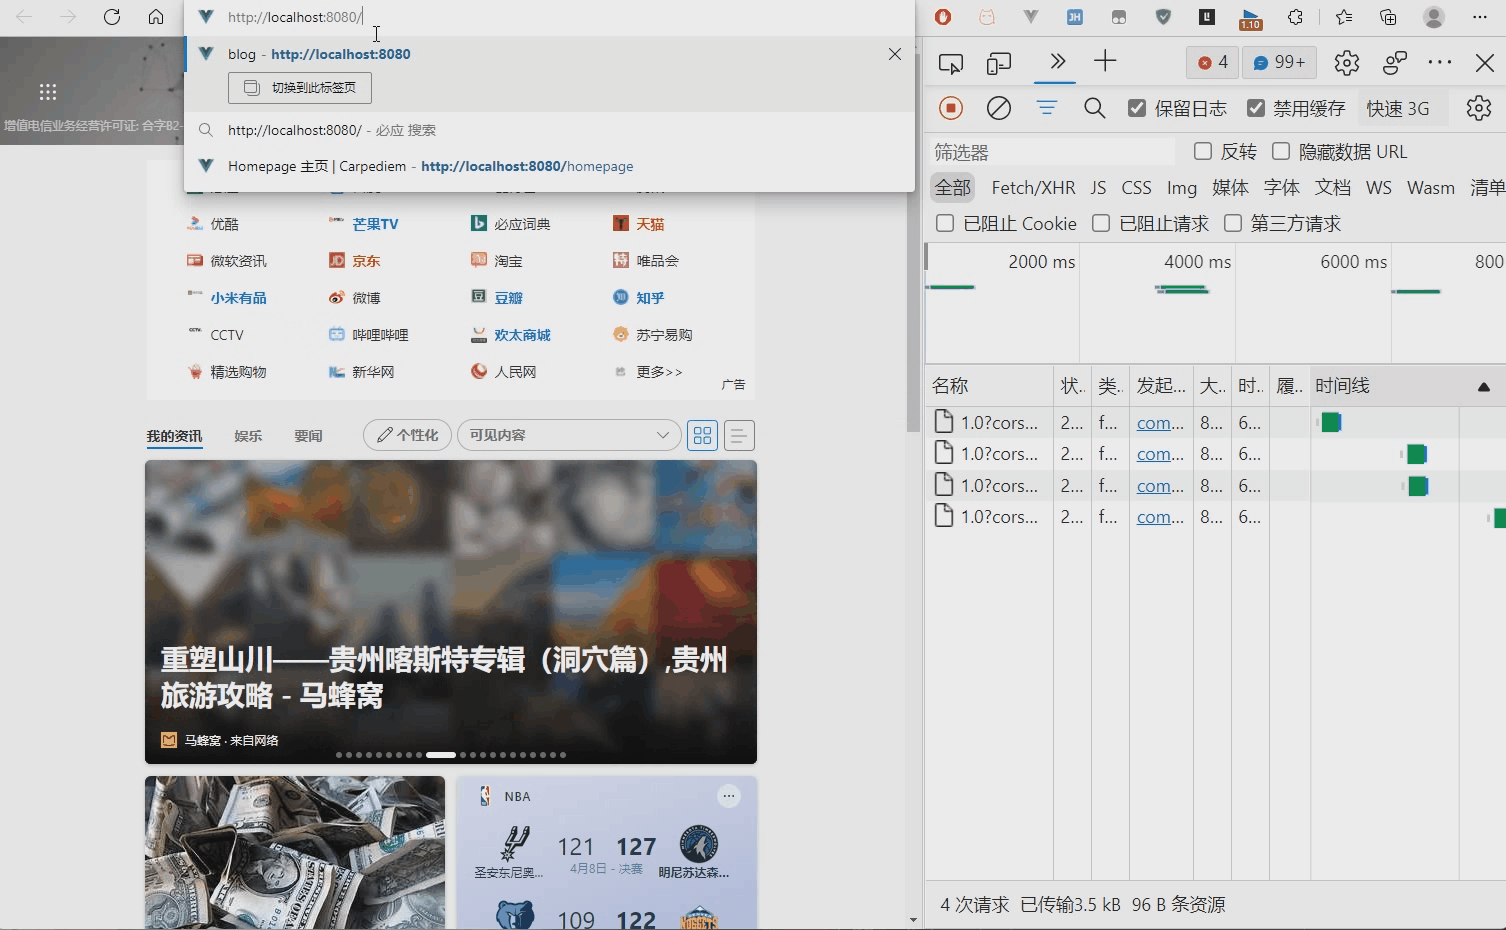Open the 4 errors badge
Screen dimensions: 1506x930
(1212, 63)
